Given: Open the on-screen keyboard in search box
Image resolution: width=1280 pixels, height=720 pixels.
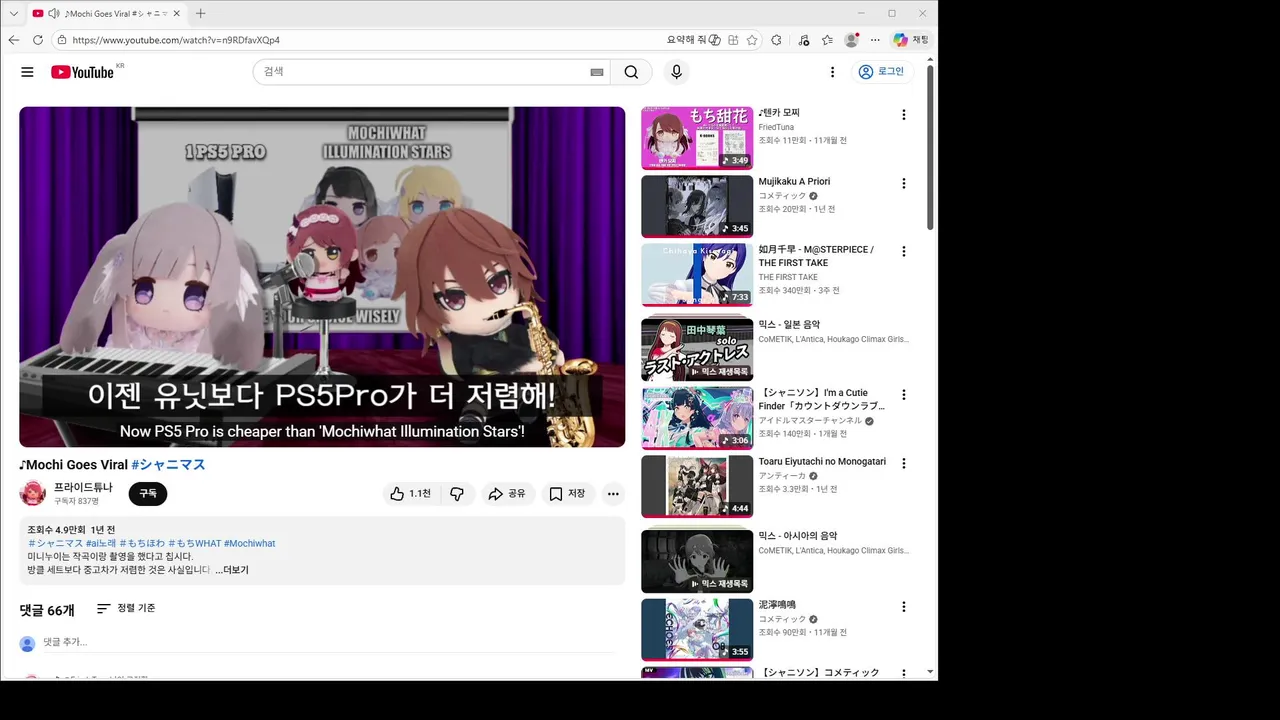Looking at the screenshot, I should [x=597, y=72].
